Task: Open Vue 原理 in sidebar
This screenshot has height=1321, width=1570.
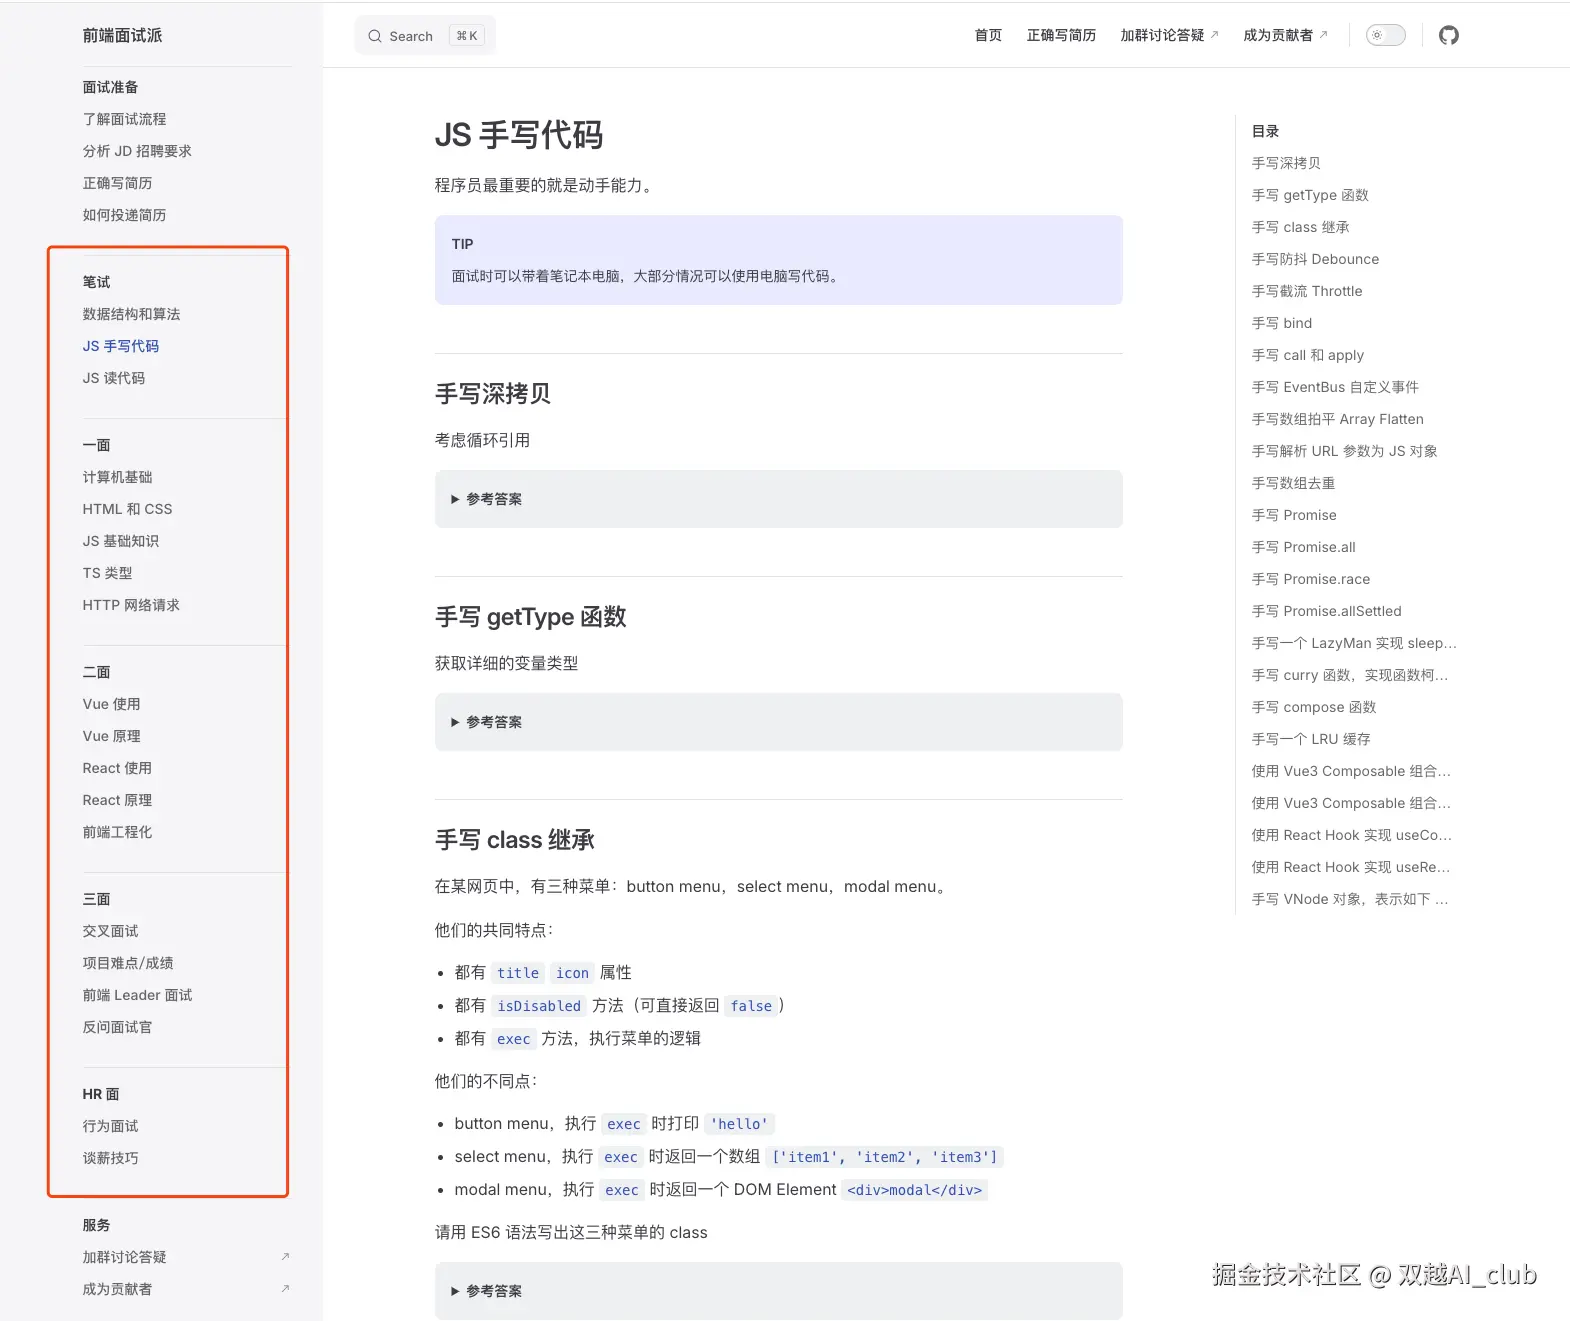Action: (111, 736)
